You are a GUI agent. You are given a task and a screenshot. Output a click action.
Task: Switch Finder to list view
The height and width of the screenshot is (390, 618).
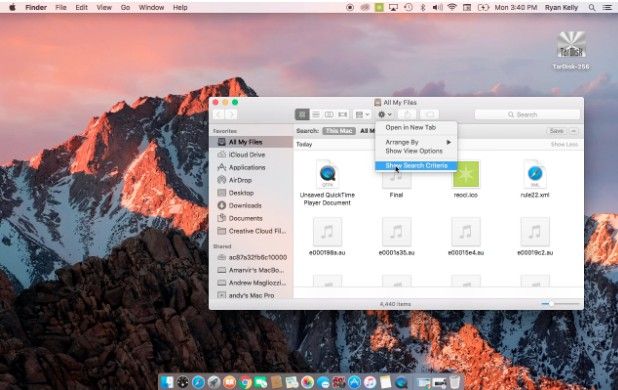(x=316, y=115)
